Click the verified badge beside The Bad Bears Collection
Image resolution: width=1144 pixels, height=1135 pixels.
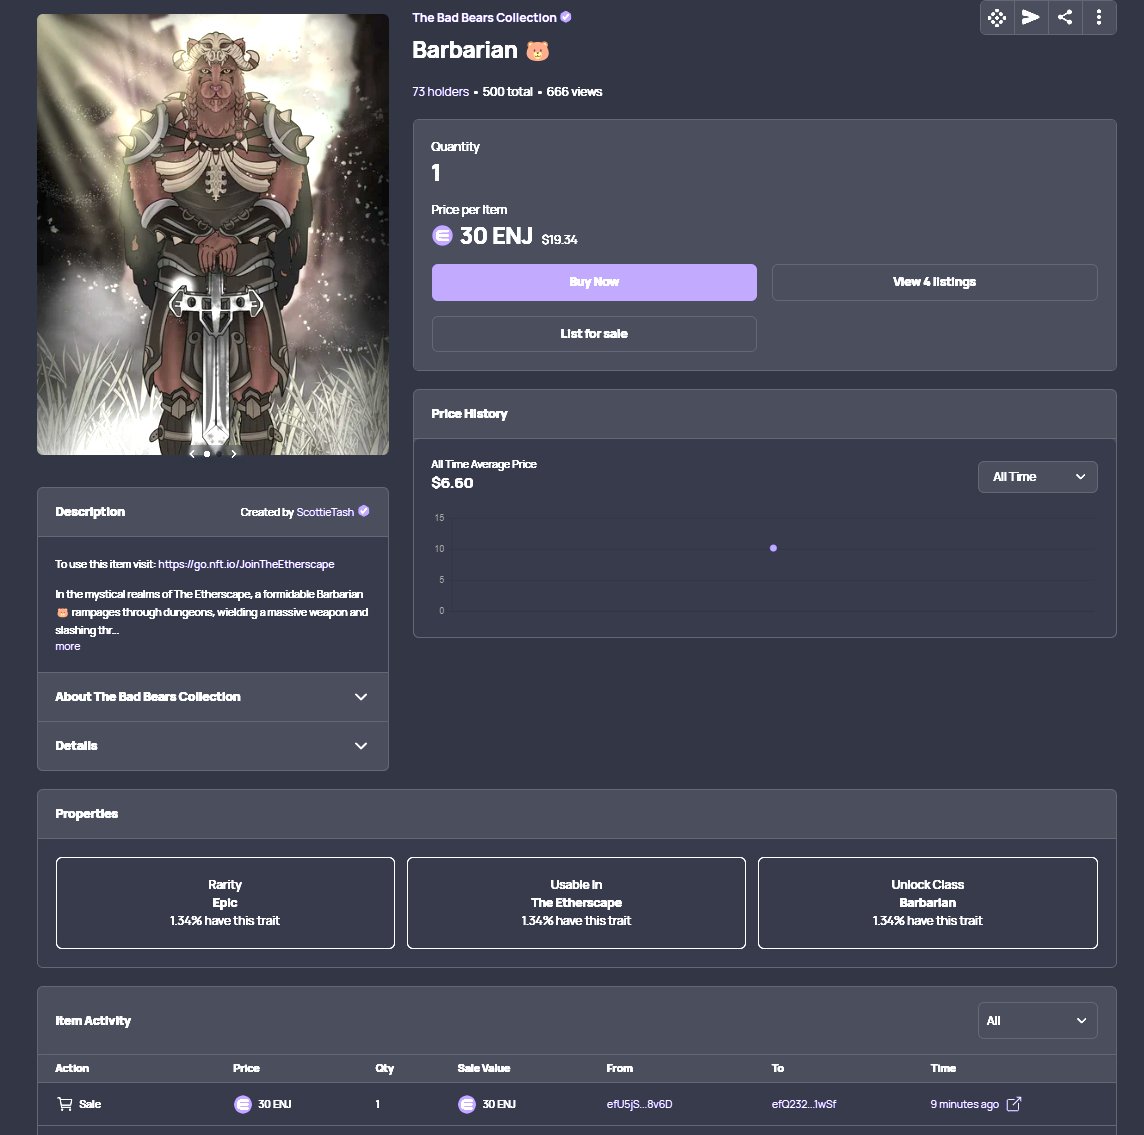coord(565,17)
